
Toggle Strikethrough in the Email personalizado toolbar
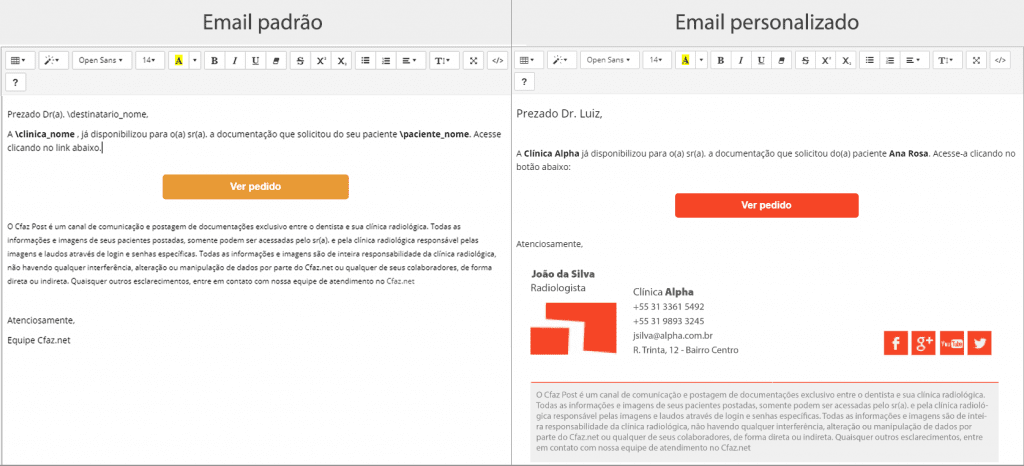click(806, 60)
